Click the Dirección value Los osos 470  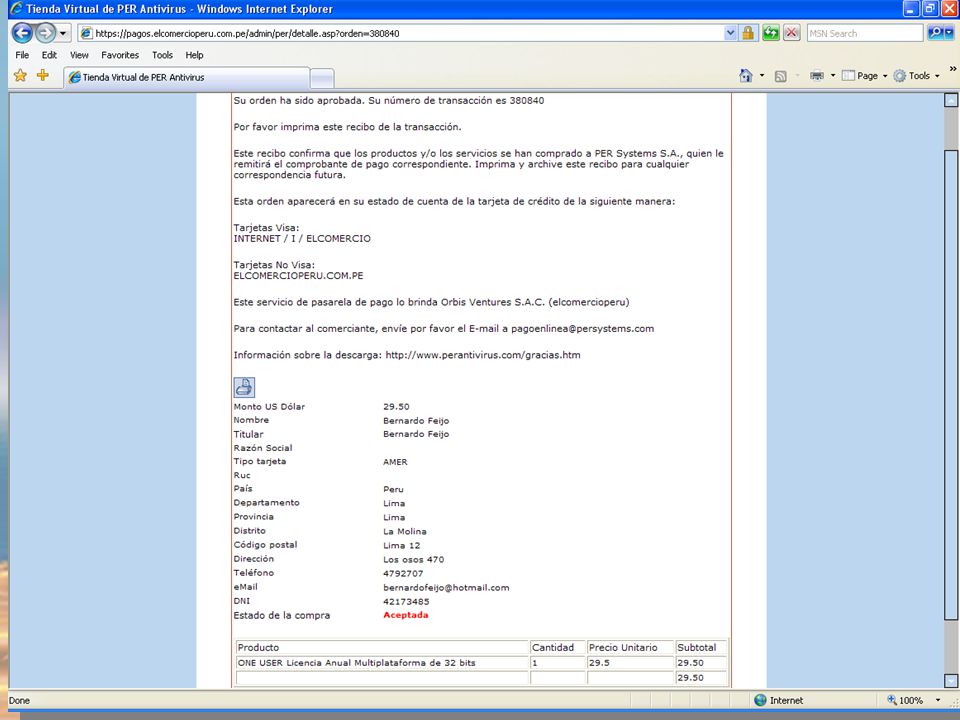413,560
